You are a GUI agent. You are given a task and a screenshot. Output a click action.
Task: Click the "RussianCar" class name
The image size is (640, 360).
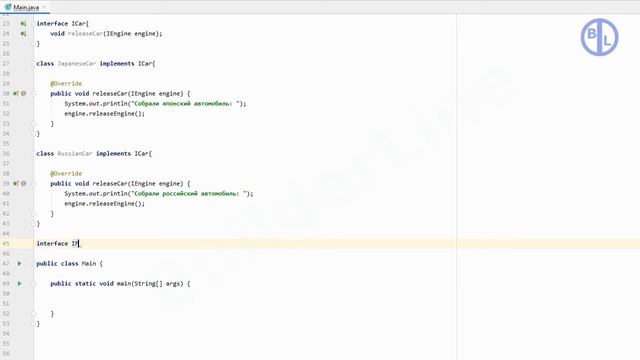(75, 154)
